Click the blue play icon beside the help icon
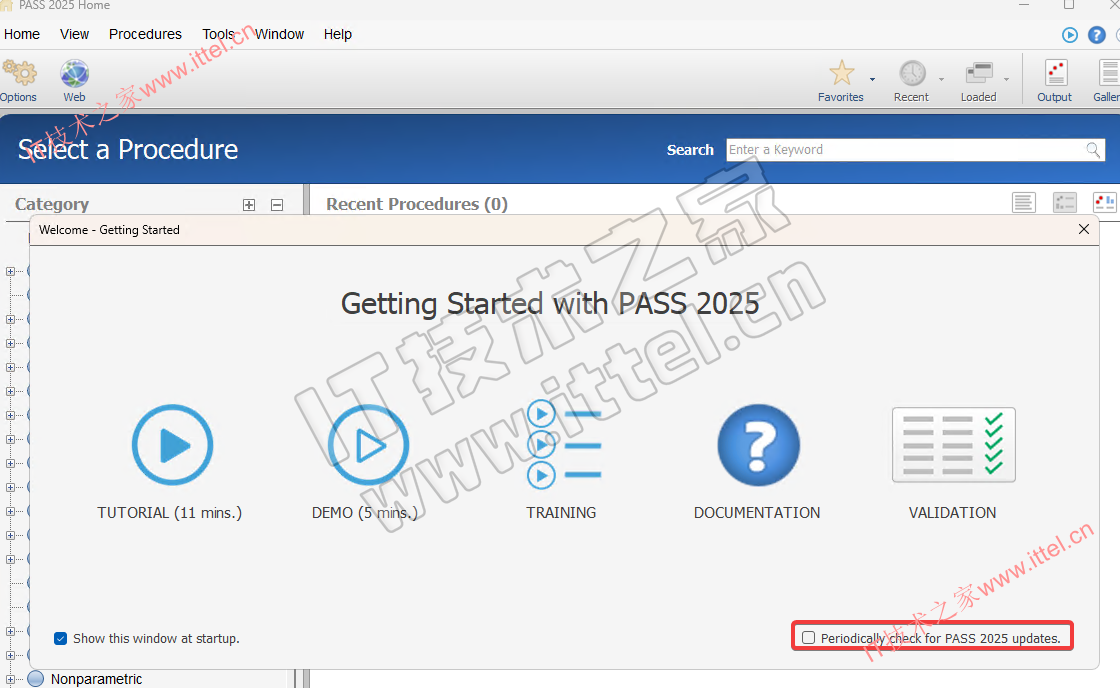Viewport: 1120px width, 688px height. point(1069,34)
